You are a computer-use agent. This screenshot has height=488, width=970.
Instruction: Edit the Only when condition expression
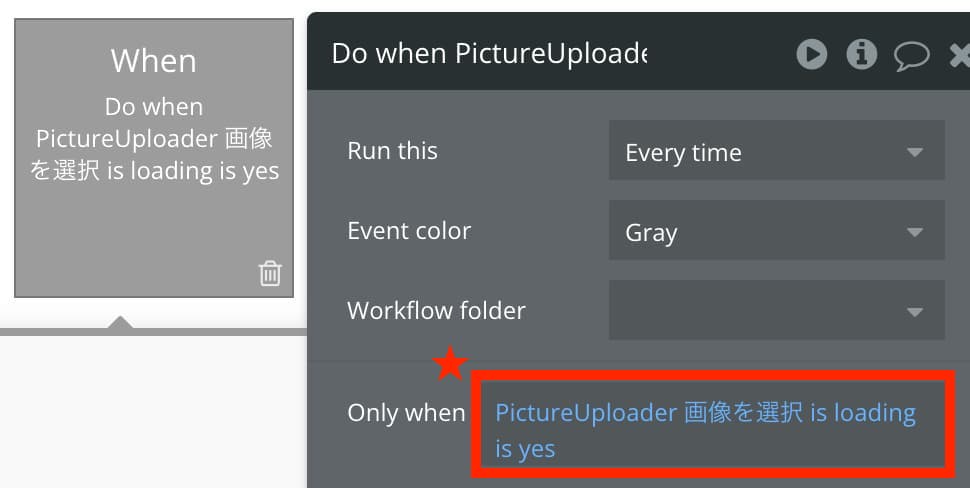tap(713, 425)
